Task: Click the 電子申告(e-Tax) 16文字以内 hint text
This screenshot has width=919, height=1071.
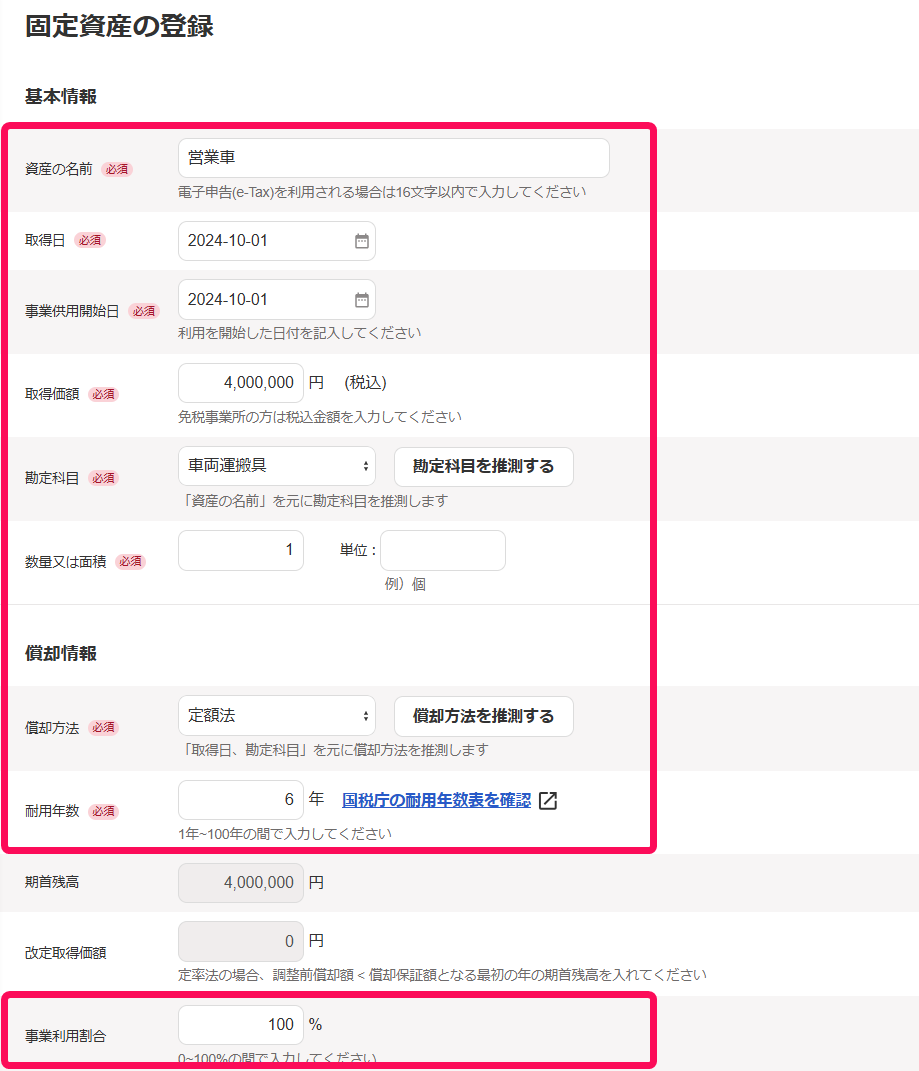Action: click(382, 193)
